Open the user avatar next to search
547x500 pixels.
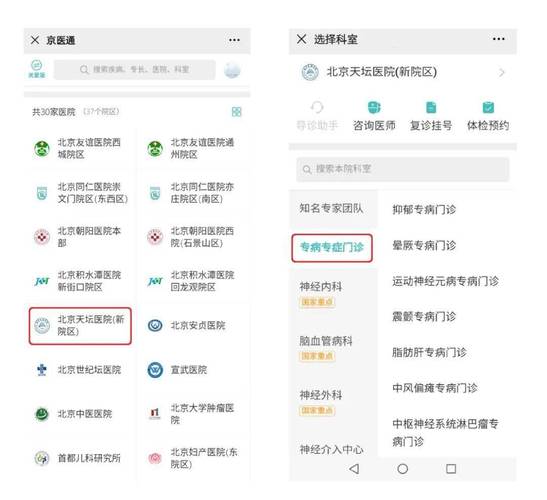(x=232, y=70)
